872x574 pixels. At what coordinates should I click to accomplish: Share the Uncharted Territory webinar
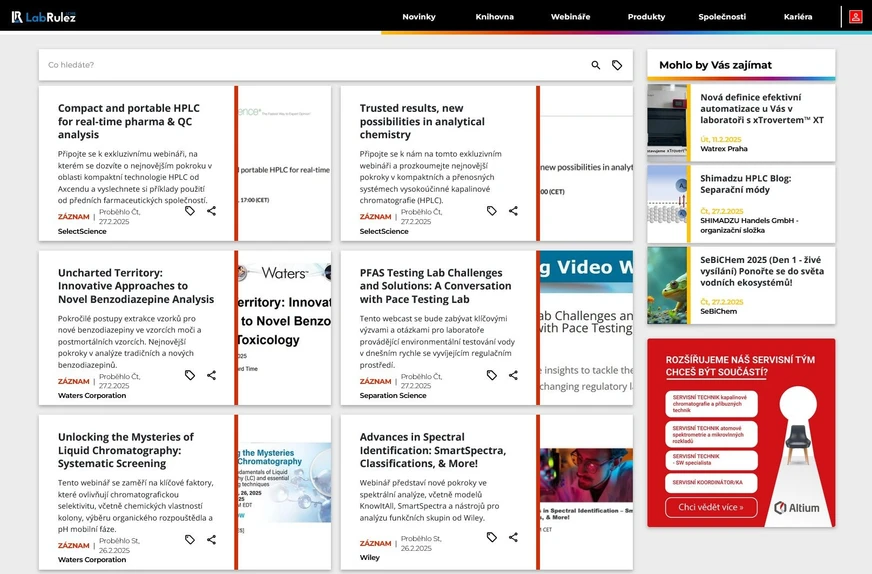point(211,375)
